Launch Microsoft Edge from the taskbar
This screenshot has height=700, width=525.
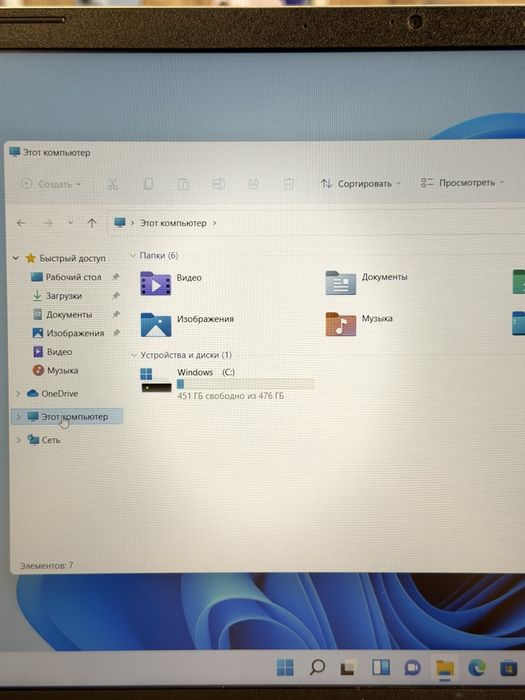pyautogui.click(x=477, y=668)
